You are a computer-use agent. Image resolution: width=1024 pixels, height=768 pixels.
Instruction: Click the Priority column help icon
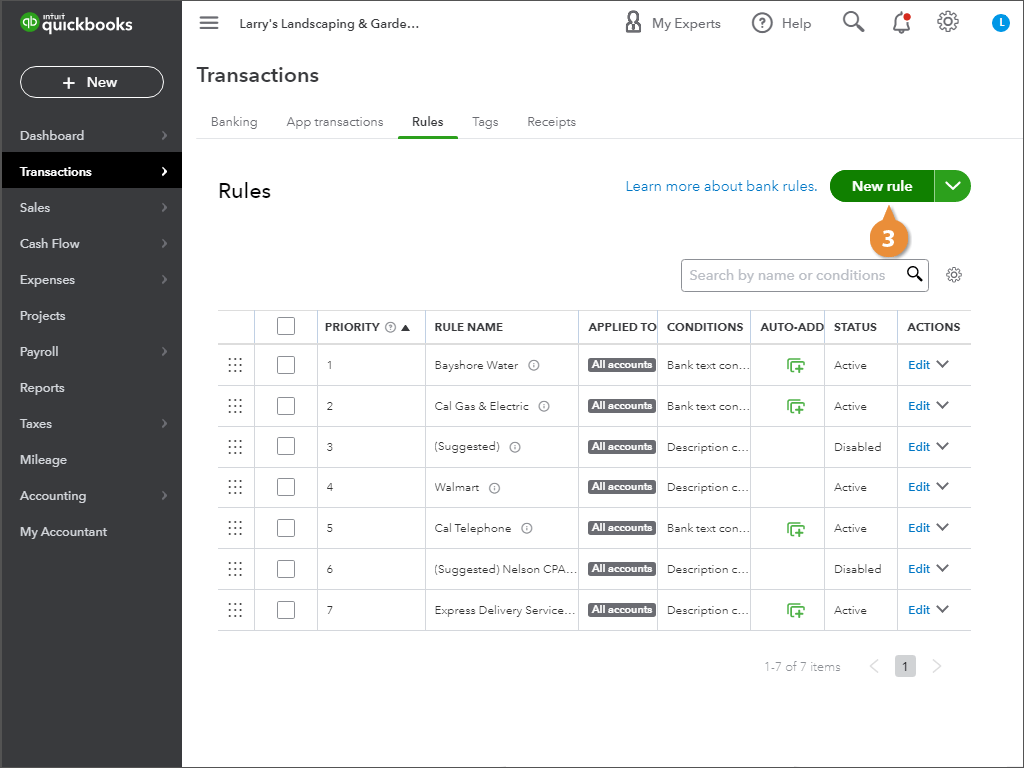[391, 327]
